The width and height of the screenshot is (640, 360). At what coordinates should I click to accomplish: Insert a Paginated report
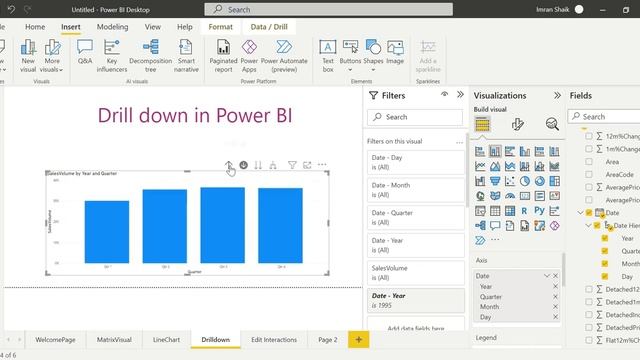(x=223, y=56)
